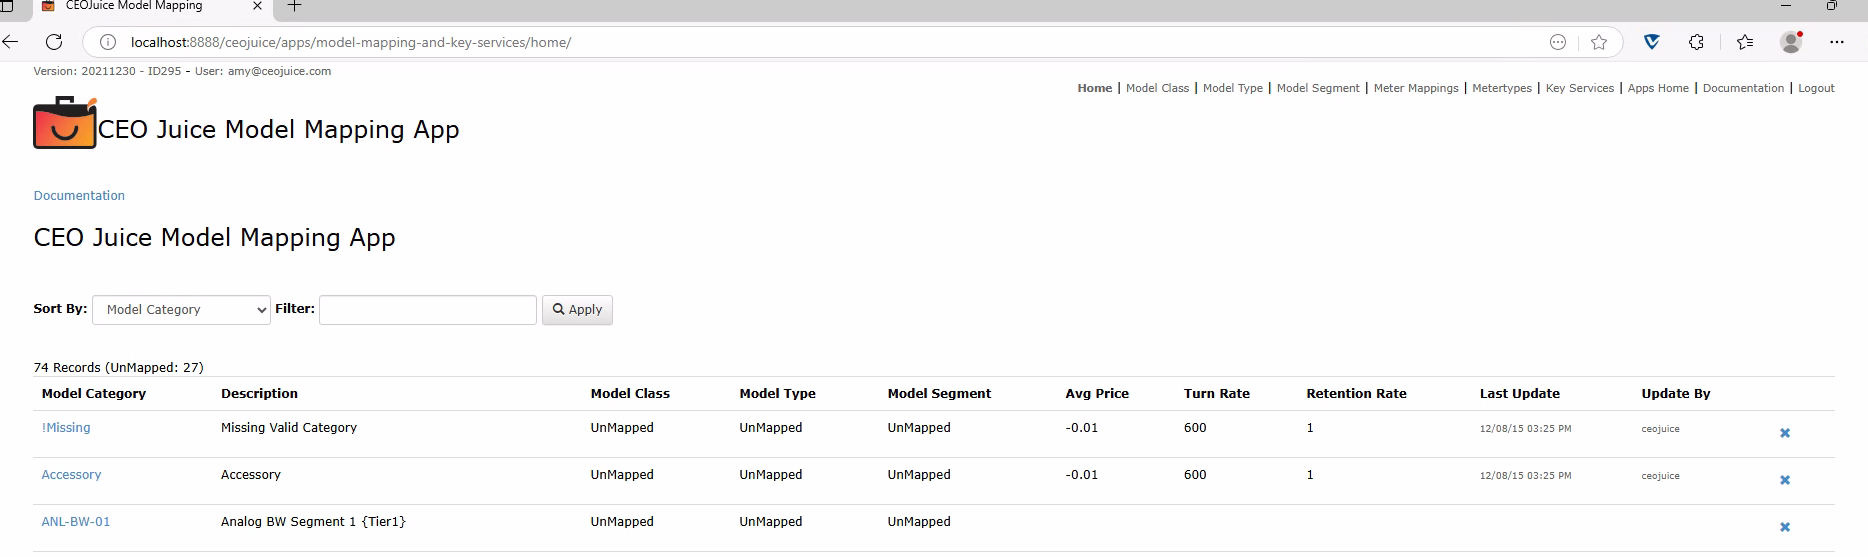Delete the Accessory row with X icon
Image resolution: width=1868 pixels, height=557 pixels.
tap(1785, 480)
